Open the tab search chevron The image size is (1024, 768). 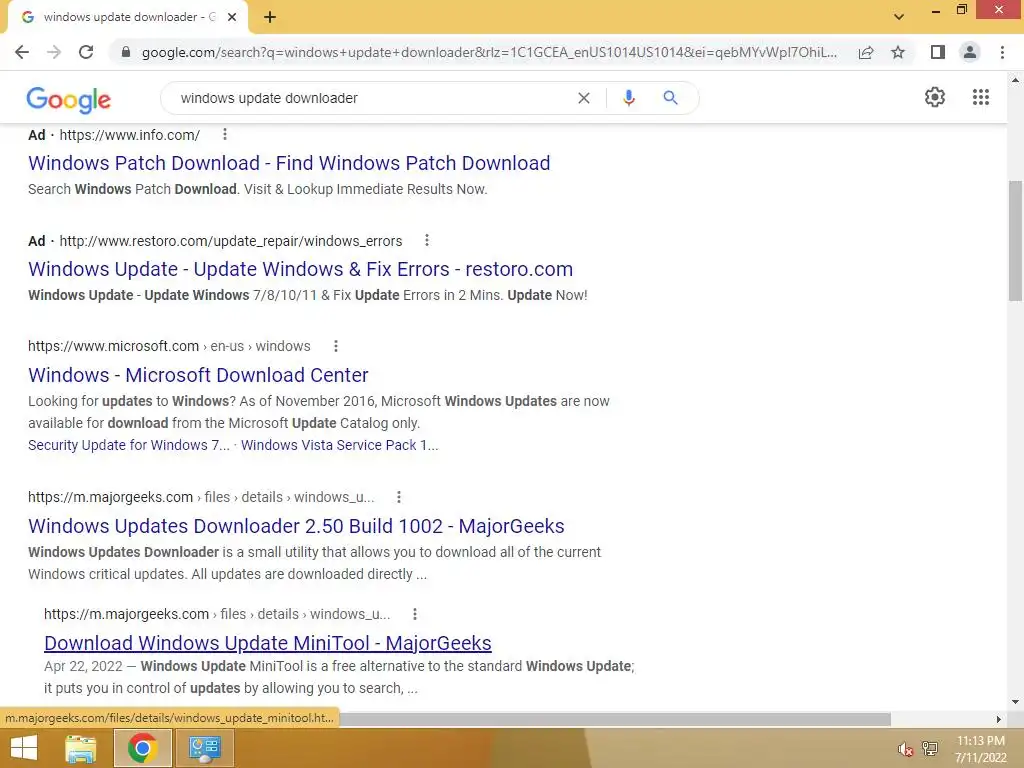pos(899,17)
